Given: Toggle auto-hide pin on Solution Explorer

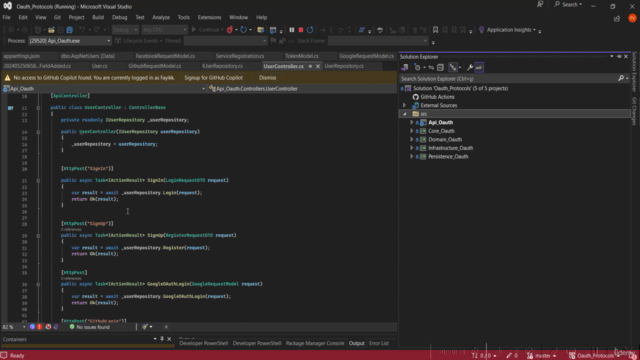Looking at the screenshot, I should tap(619, 56).
